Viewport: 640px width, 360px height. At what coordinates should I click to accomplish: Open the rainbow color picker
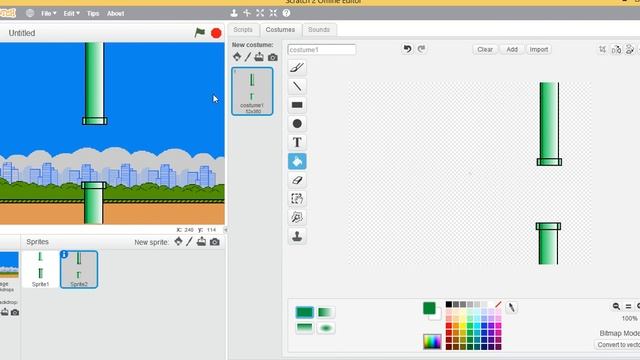point(432,341)
